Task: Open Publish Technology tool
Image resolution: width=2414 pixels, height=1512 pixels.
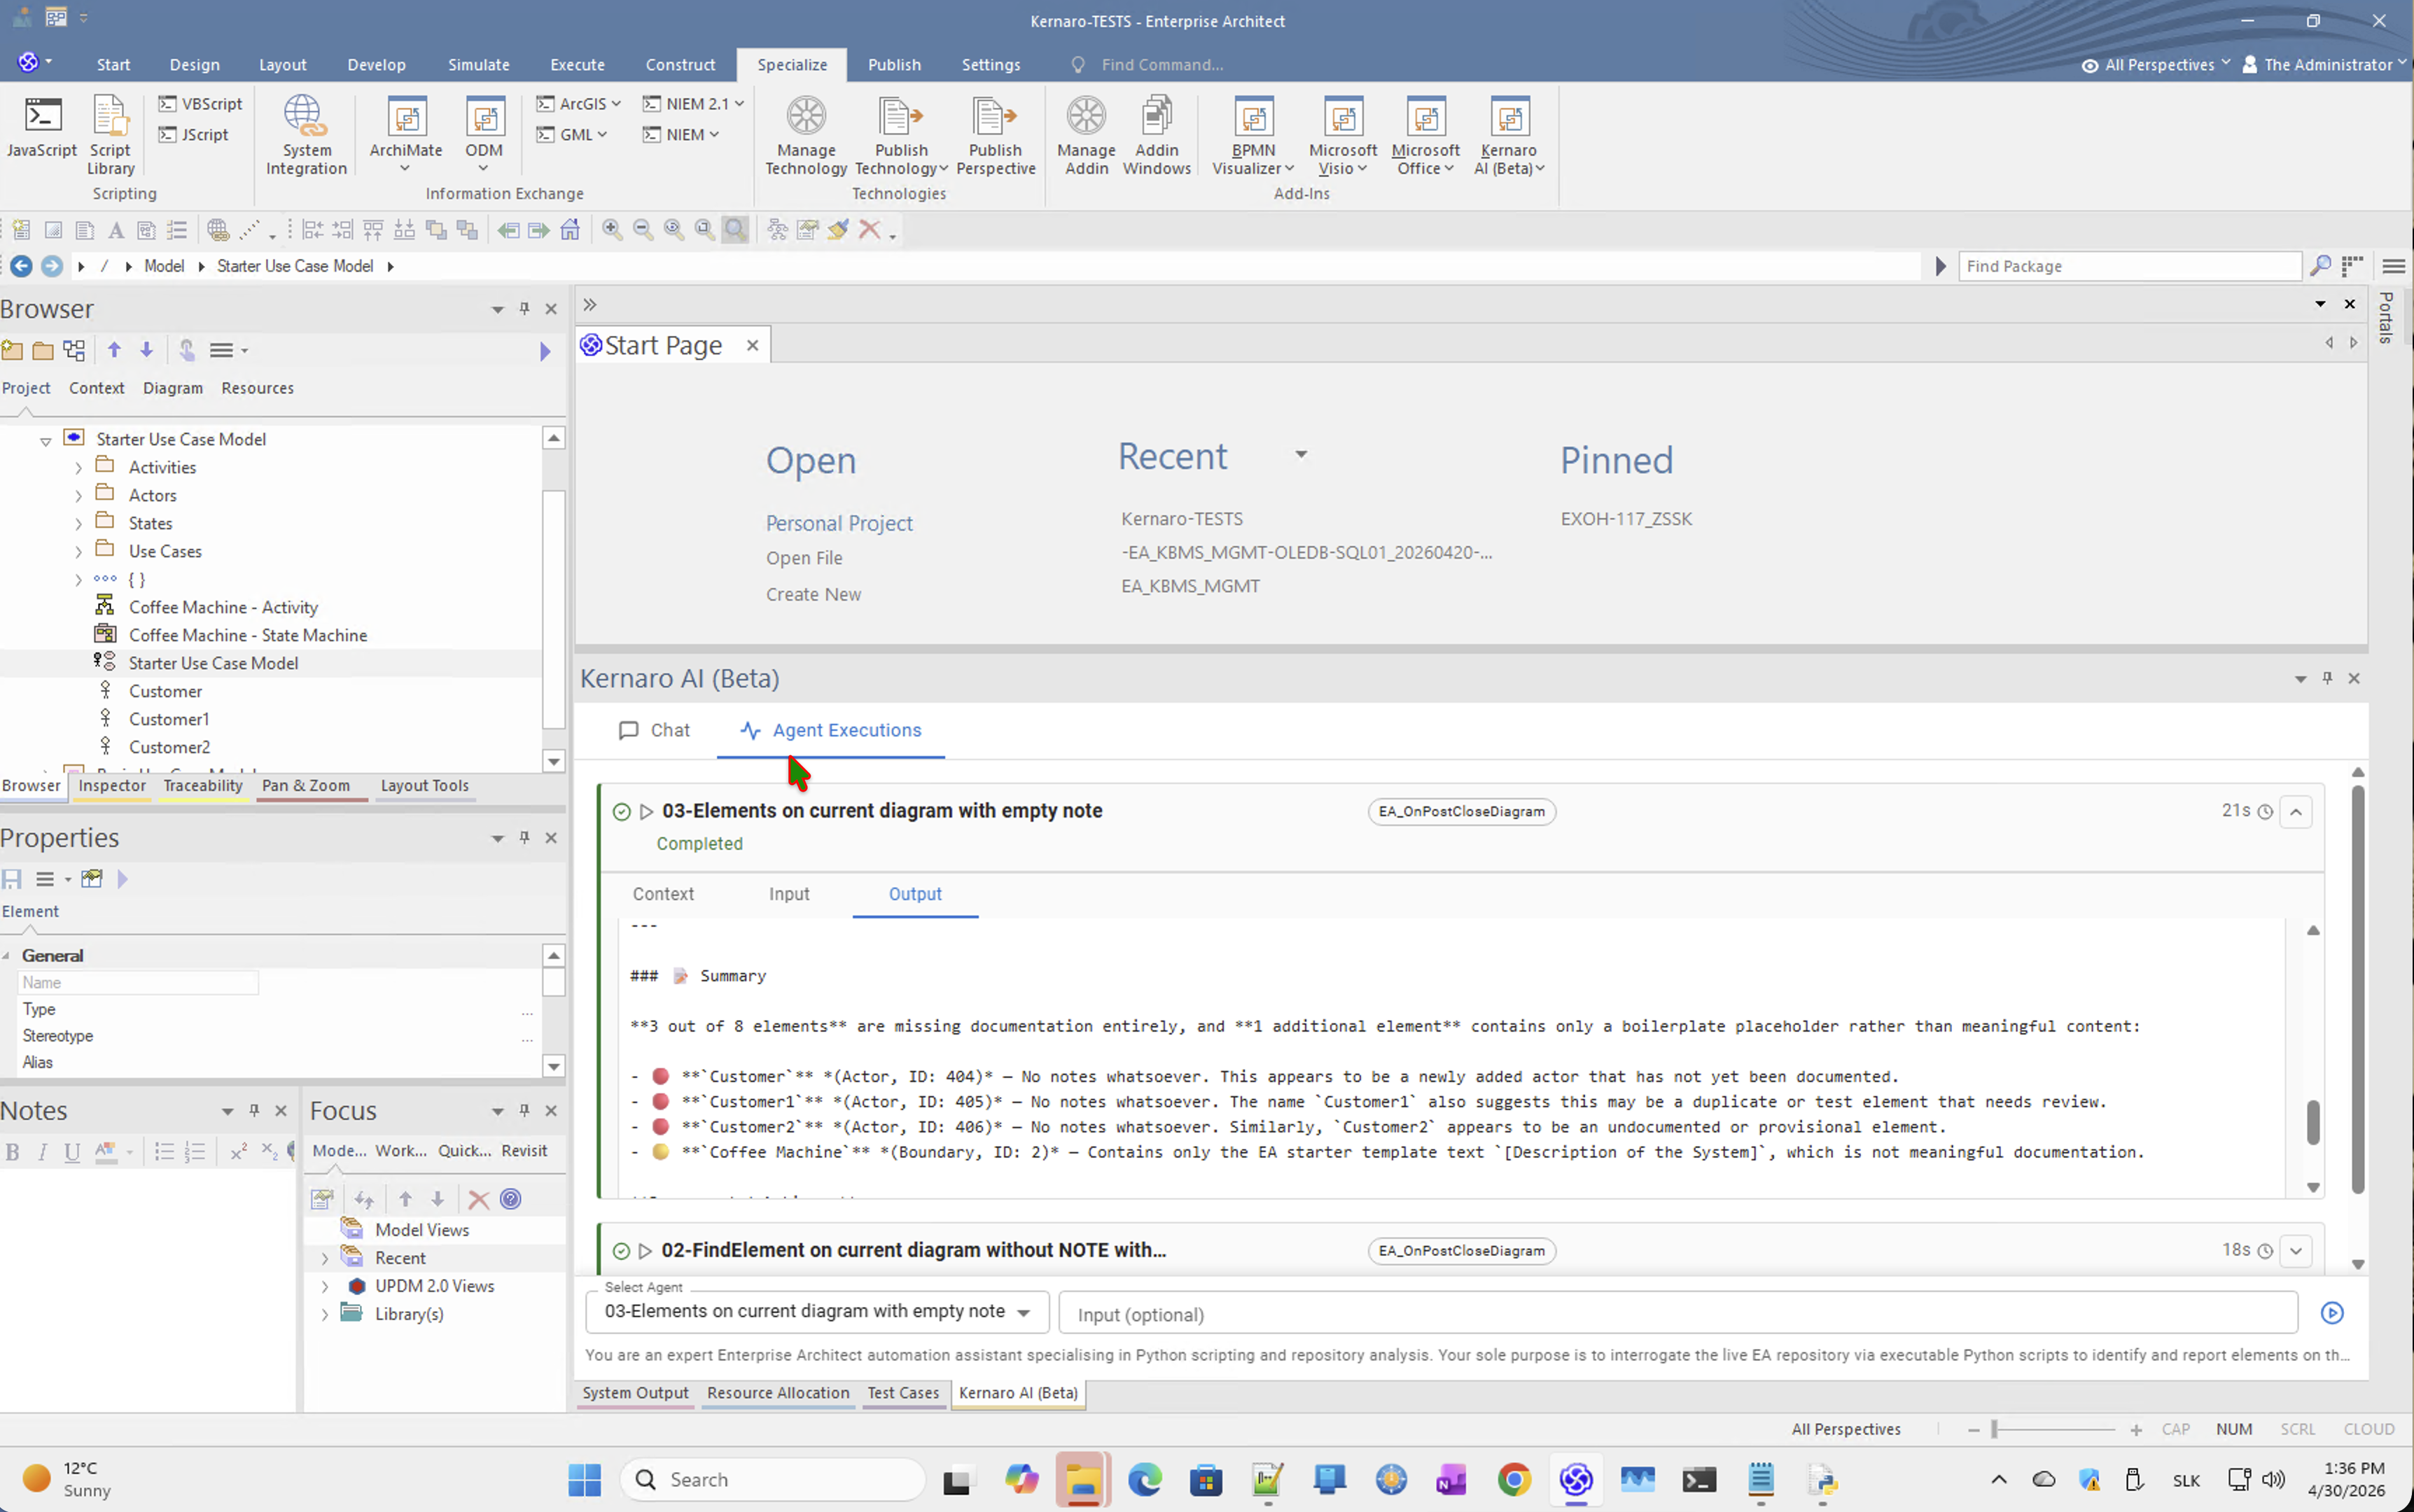Action: [901, 135]
